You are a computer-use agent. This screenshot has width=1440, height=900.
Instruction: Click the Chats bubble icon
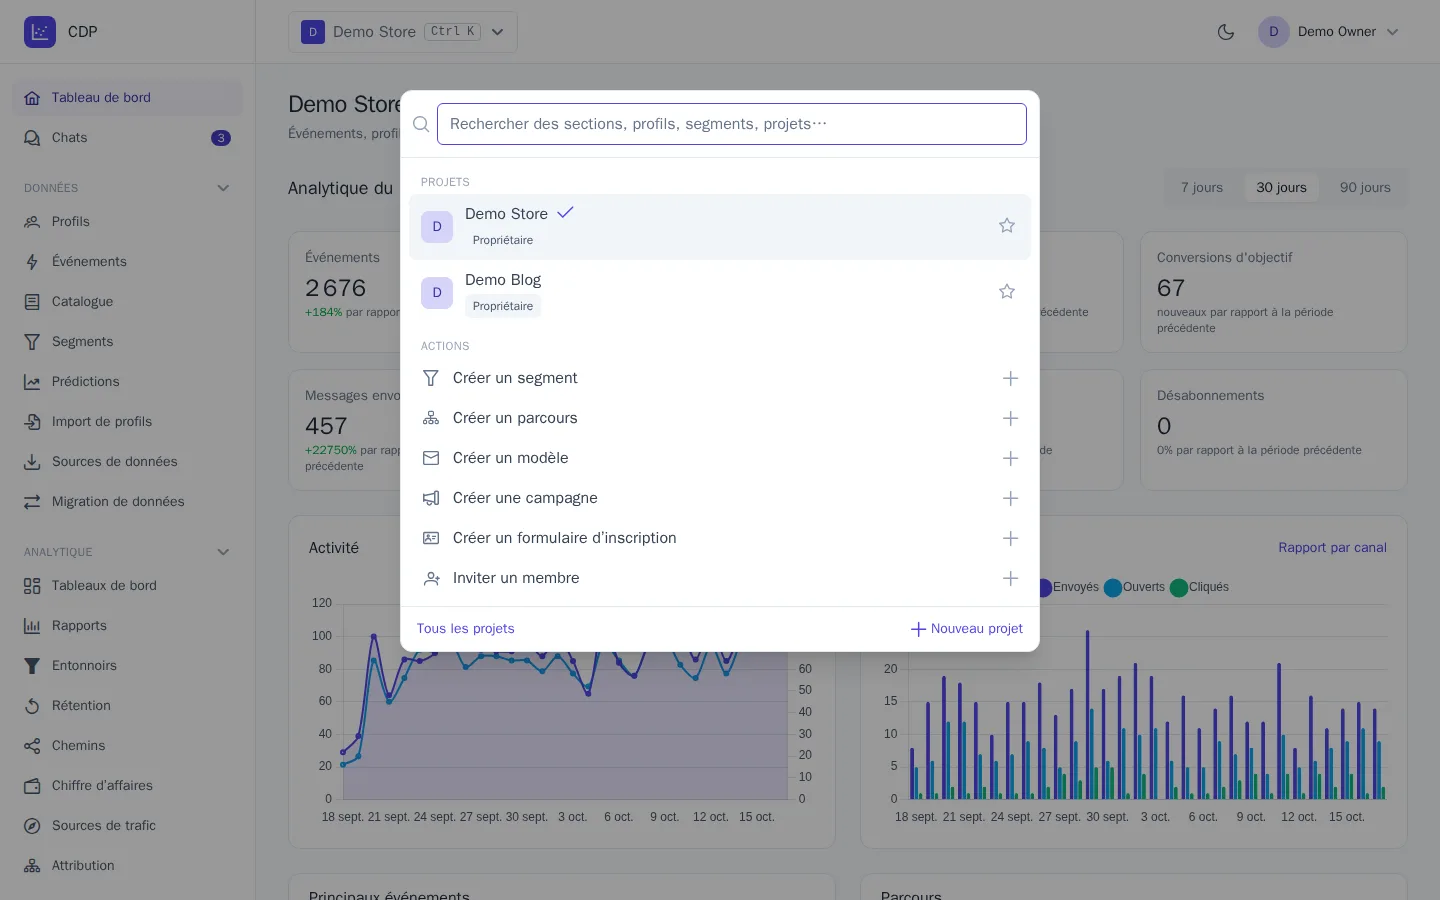pyautogui.click(x=32, y=138)
